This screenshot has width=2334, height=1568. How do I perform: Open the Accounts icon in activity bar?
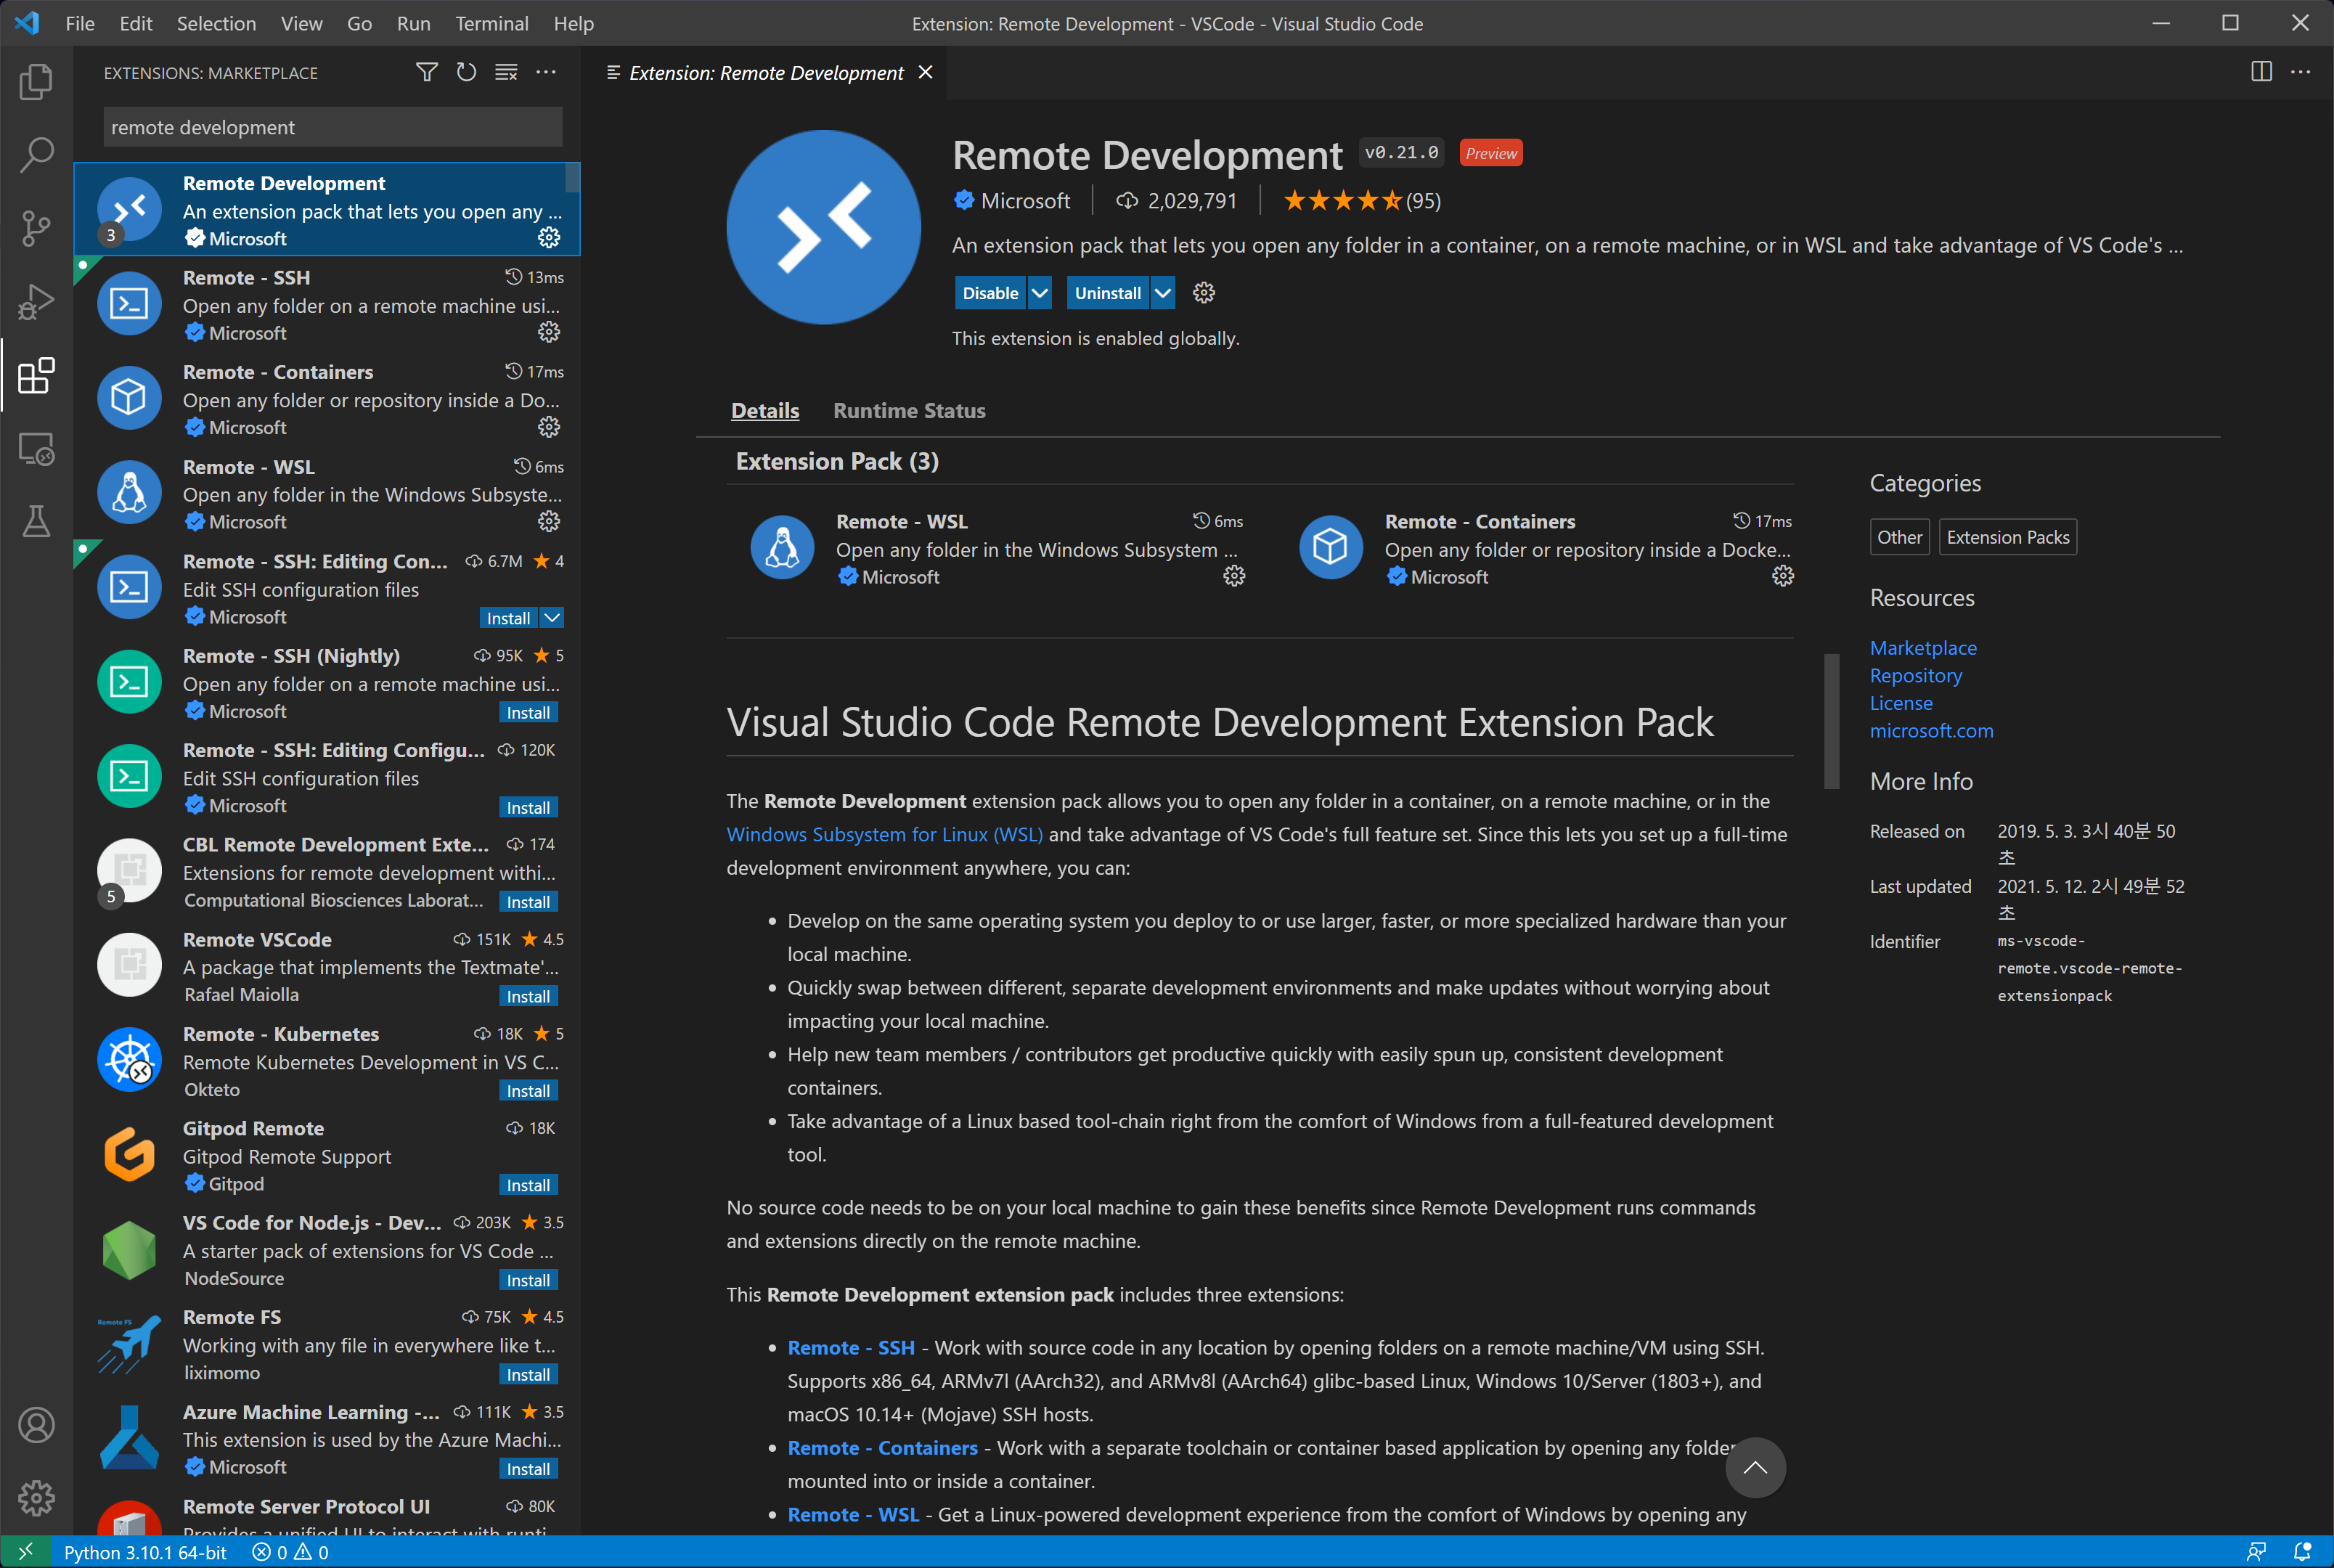coord(36,1425)
